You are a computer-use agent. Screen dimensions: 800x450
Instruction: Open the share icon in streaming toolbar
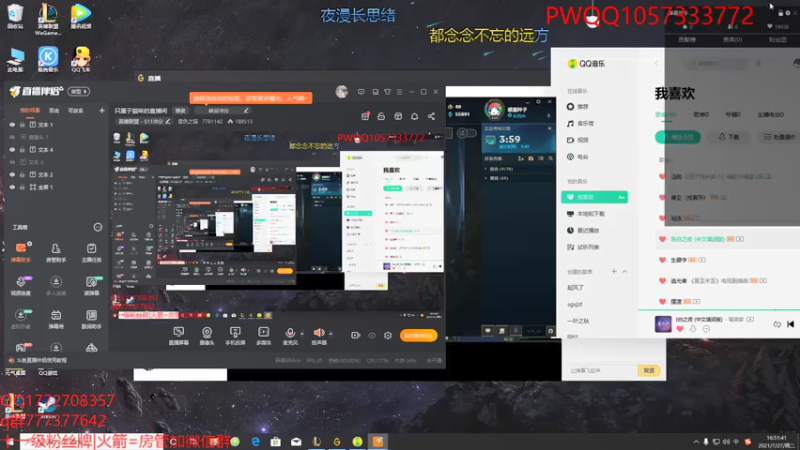431,116
